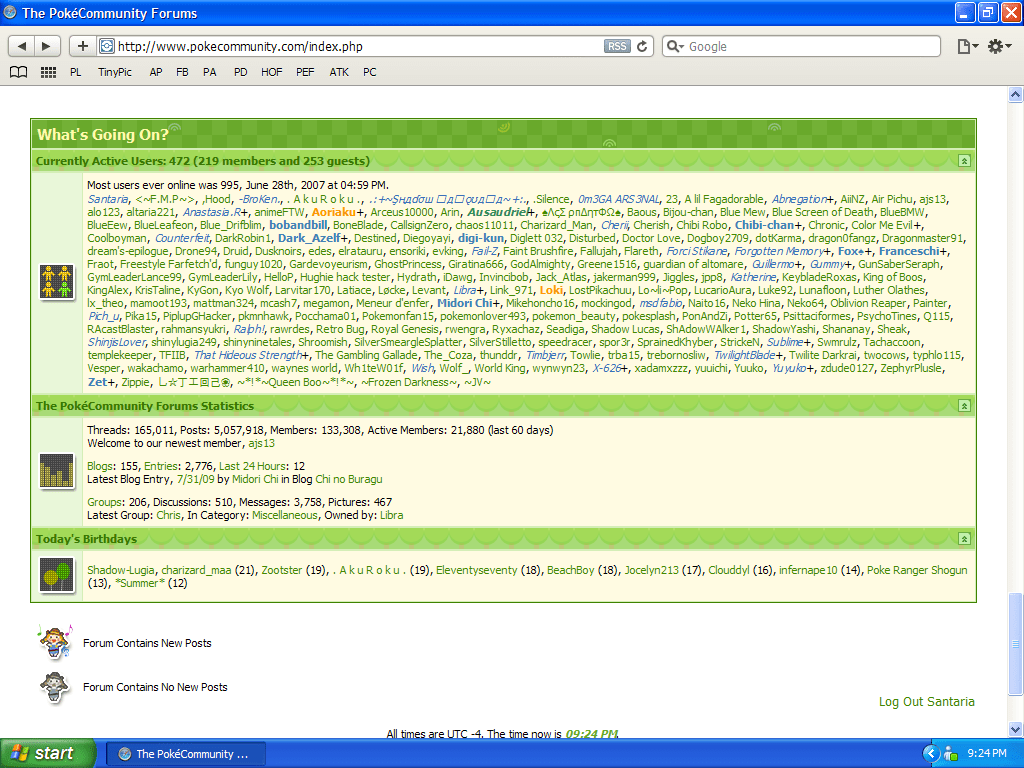1024x768 pixels.
Task: Open Santaria's user profile link
Action: point(108,199)
